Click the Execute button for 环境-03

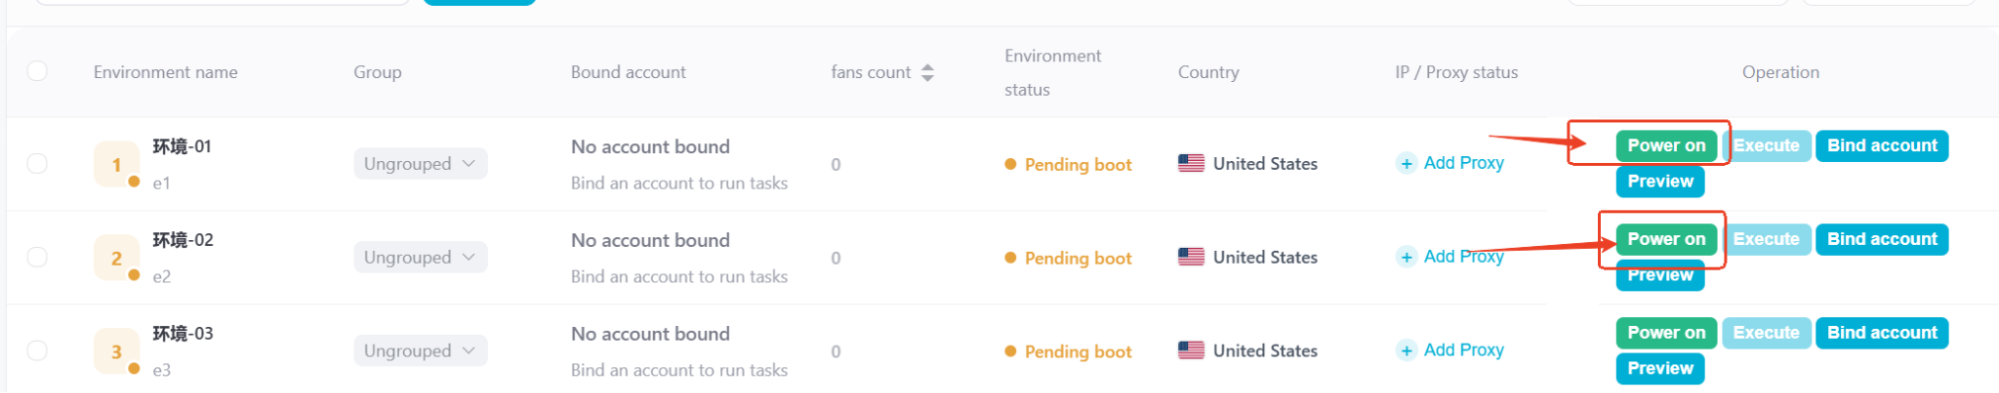pos(1766,333)
